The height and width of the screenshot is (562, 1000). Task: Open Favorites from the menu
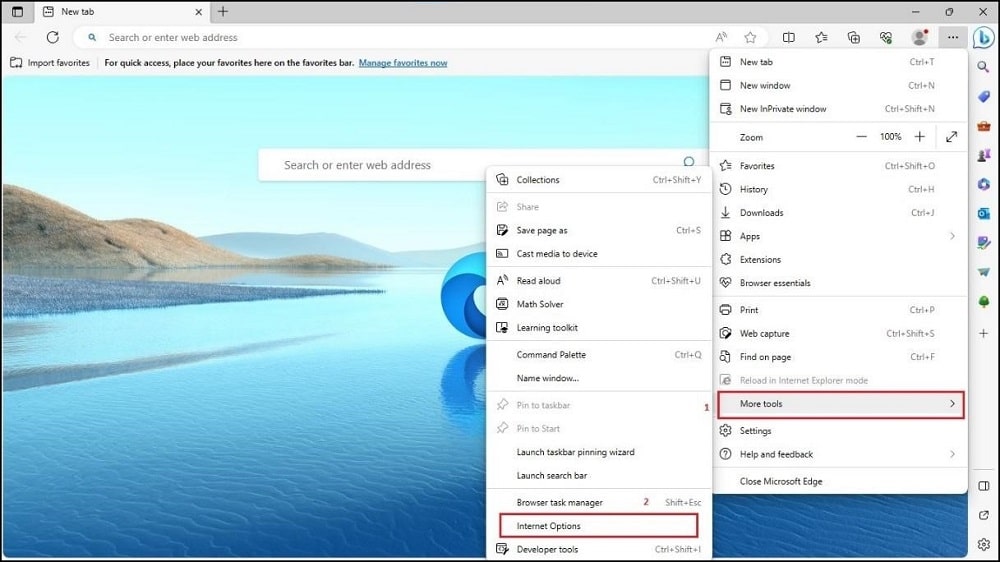point(838,166)
